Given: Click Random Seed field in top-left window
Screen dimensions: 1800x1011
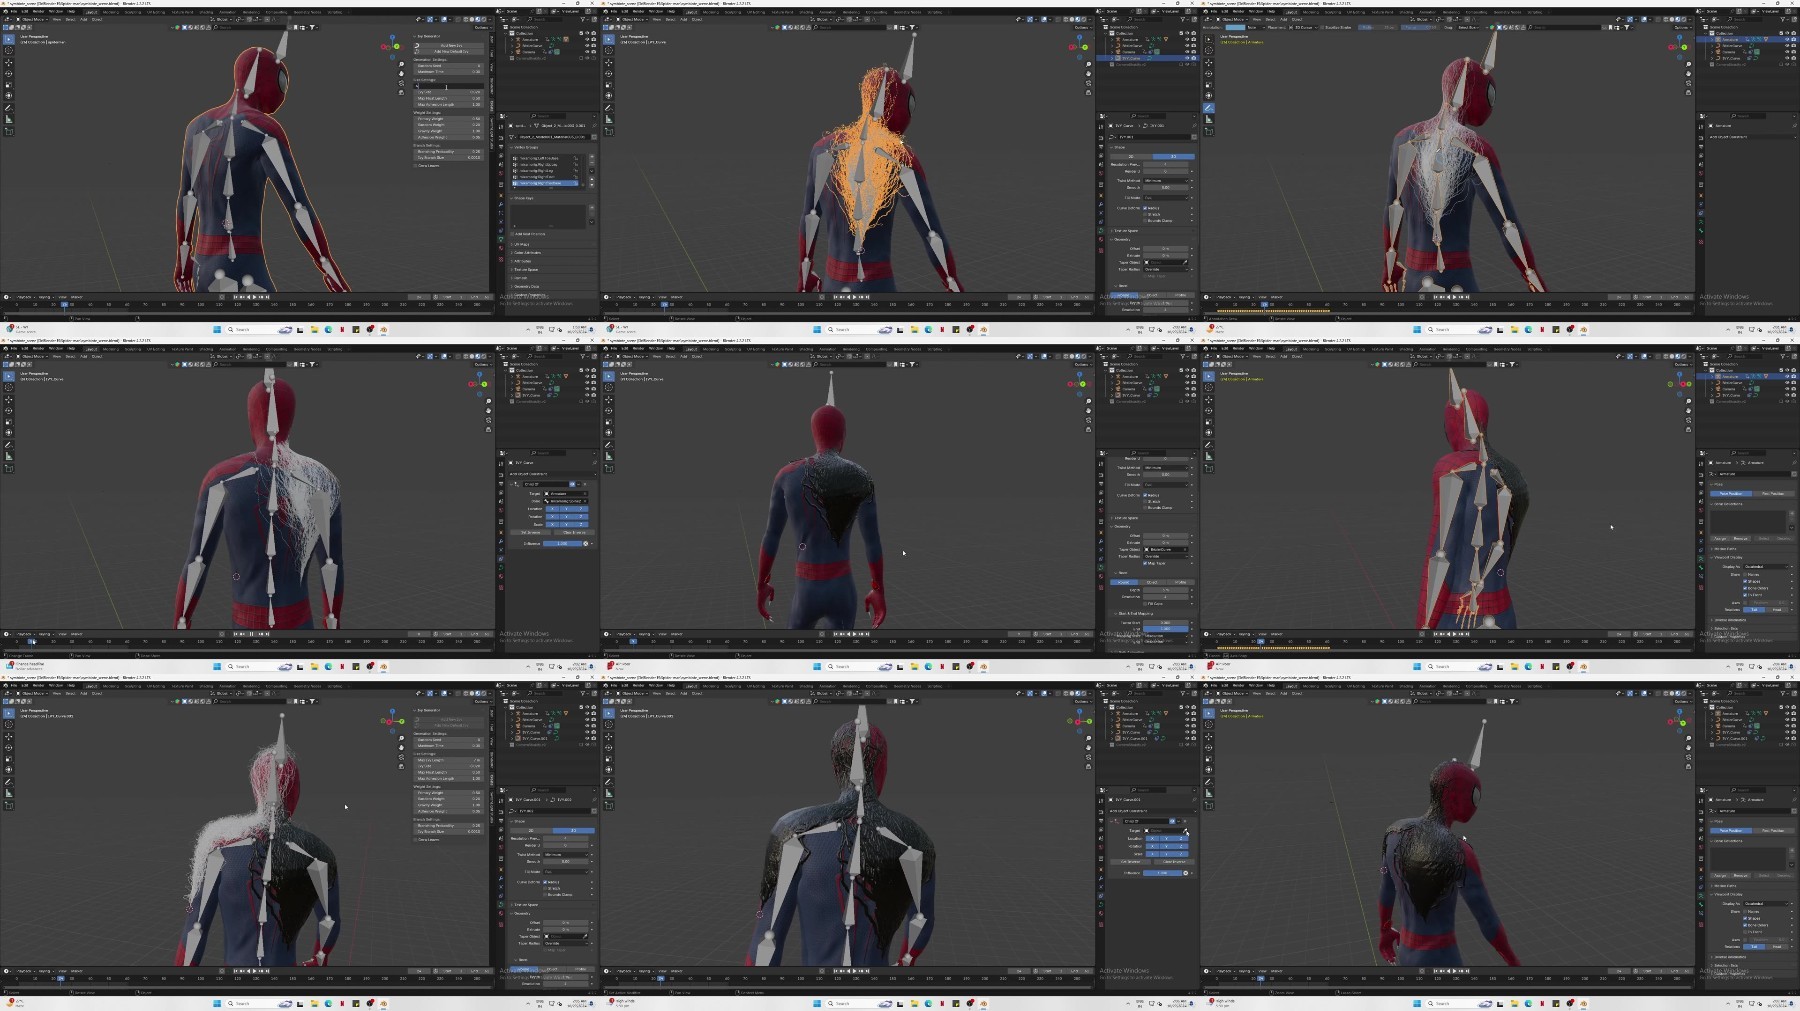Looking at the screenshot, I should pyautogui.click(x=448, y=65).
